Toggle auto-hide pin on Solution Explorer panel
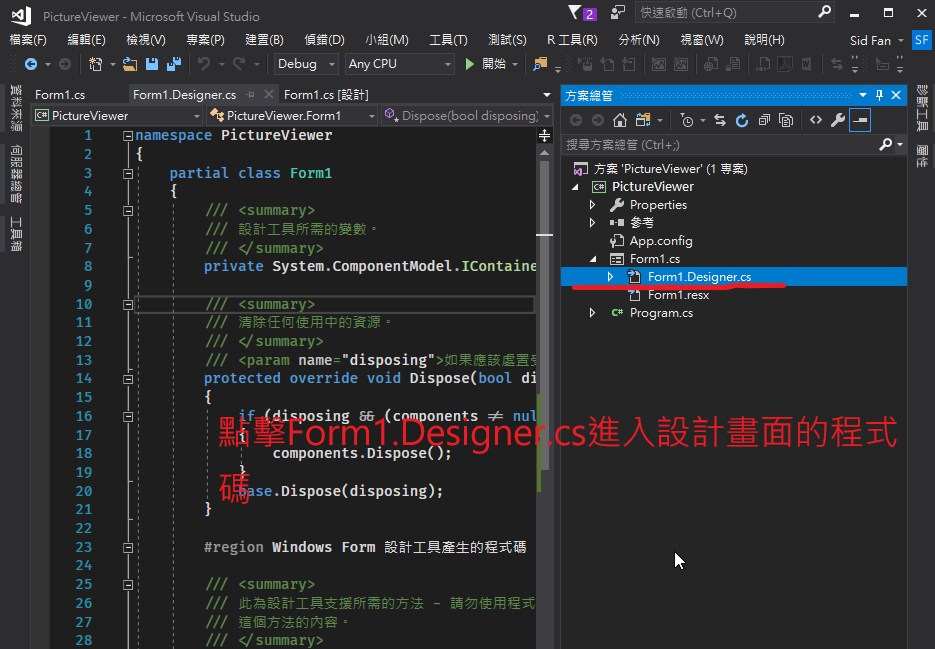935x649 pixels. coord(879,95)
